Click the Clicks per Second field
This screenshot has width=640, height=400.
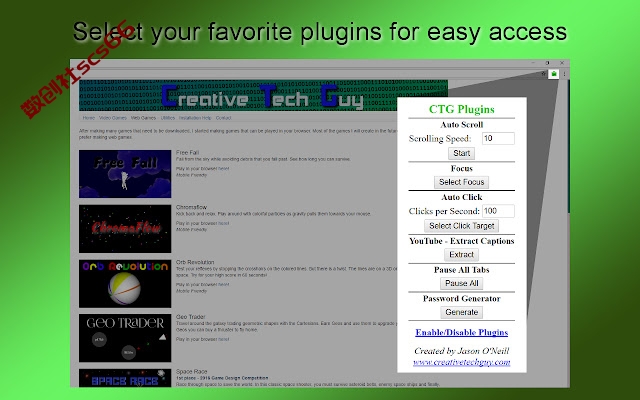tap(498, 211)
